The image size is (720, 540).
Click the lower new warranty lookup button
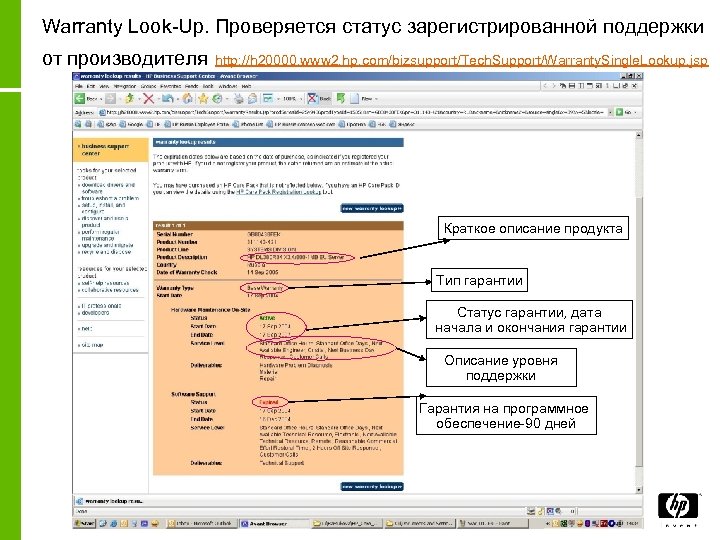[x=372, y=486]
